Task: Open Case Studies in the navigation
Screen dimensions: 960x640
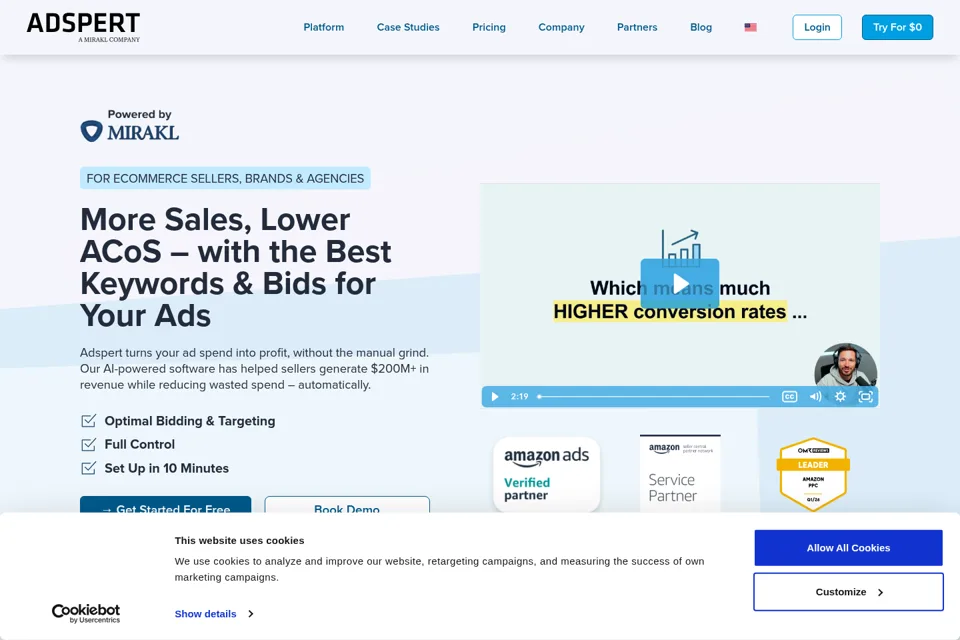Action: (408, 27)
